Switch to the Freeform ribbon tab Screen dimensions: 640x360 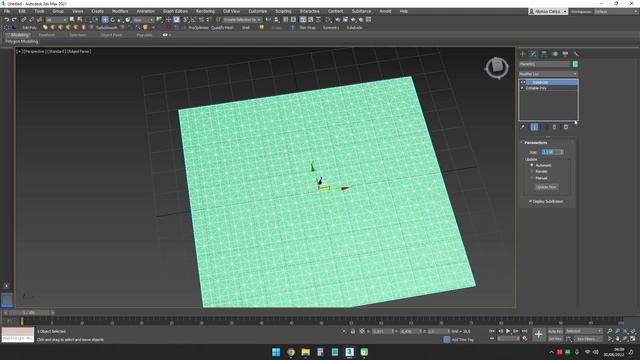click(47, 35)
